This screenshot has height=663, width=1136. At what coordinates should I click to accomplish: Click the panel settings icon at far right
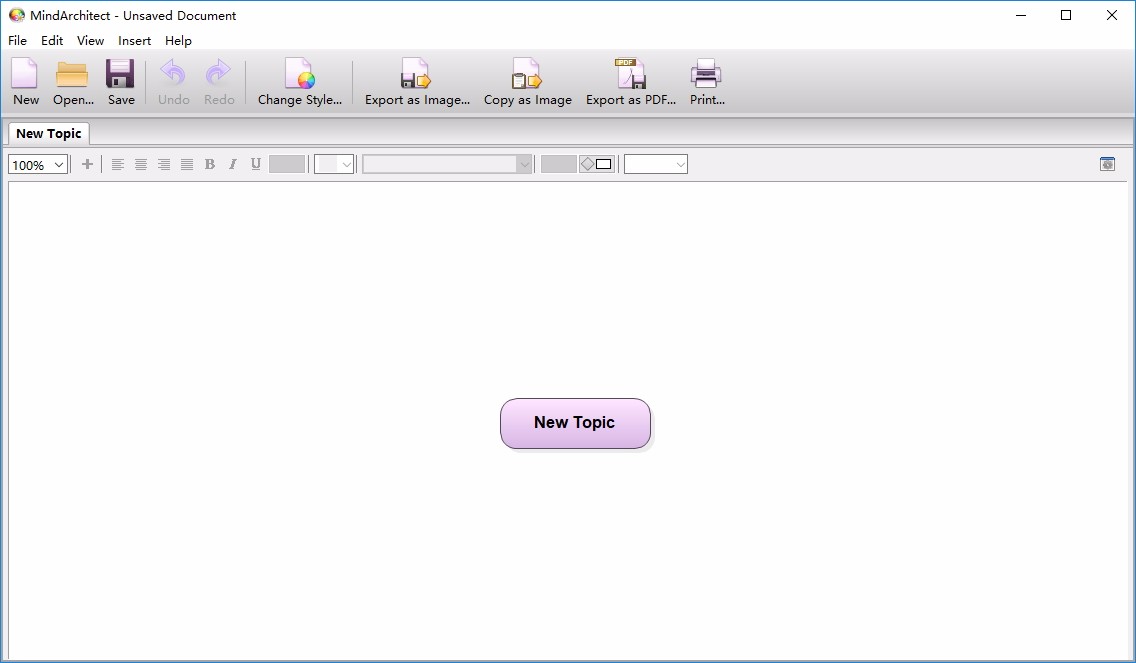click(1107, 164)
